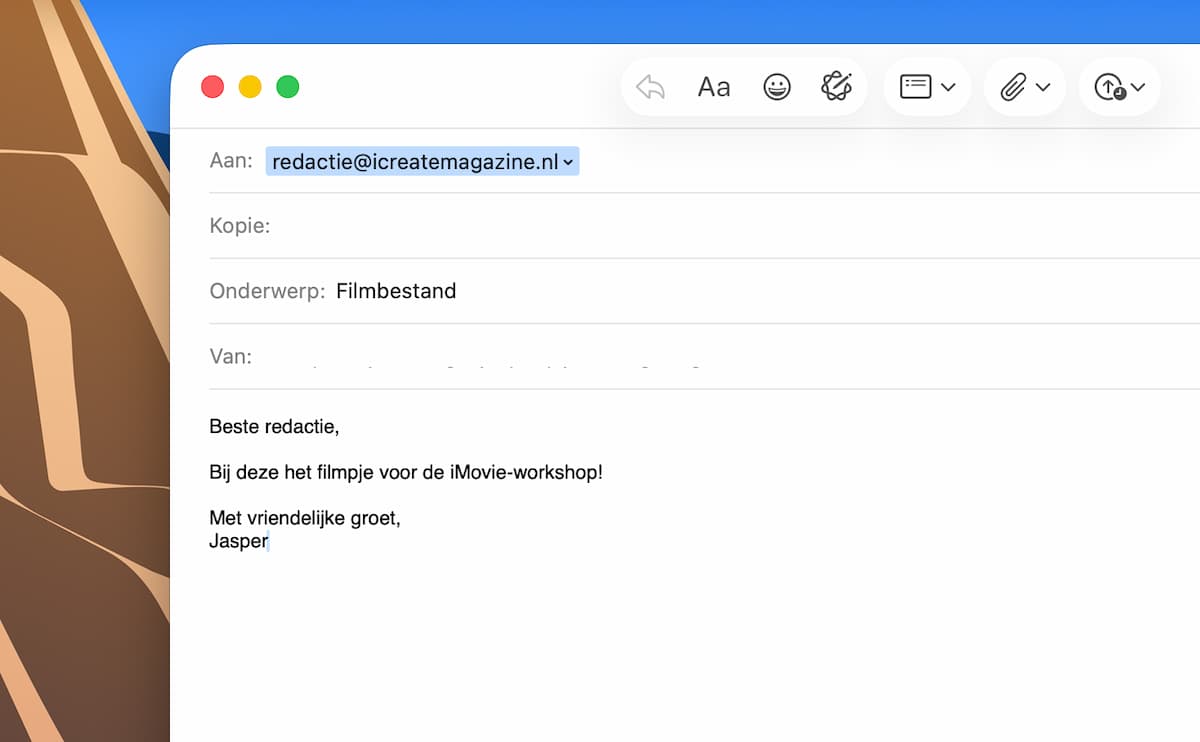Place the cursor on 'Beste redactie,' line
Viewport: 1200px width, 742px height.
click(x=274, y=427)
